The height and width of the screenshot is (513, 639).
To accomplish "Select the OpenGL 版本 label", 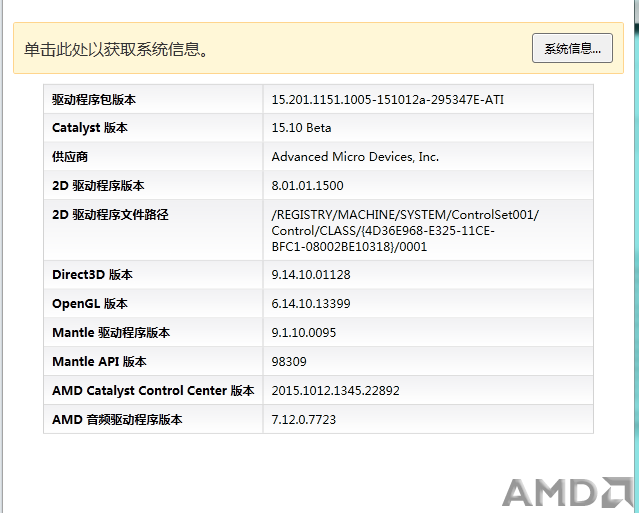I will pos(90,304).
